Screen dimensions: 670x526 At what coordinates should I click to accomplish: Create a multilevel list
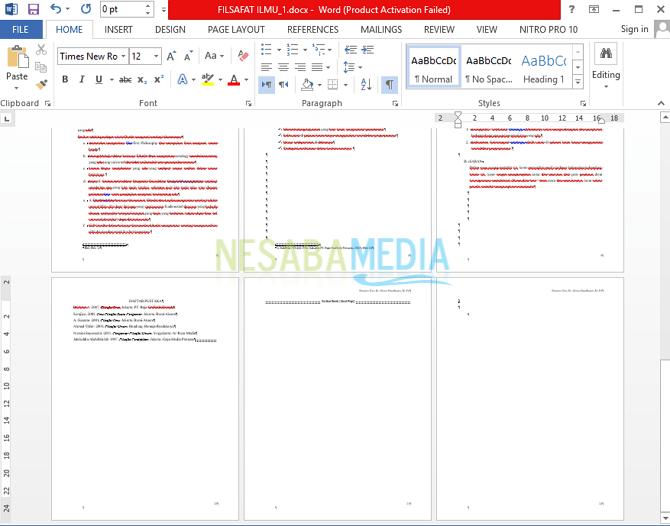(x=318, y=50)
